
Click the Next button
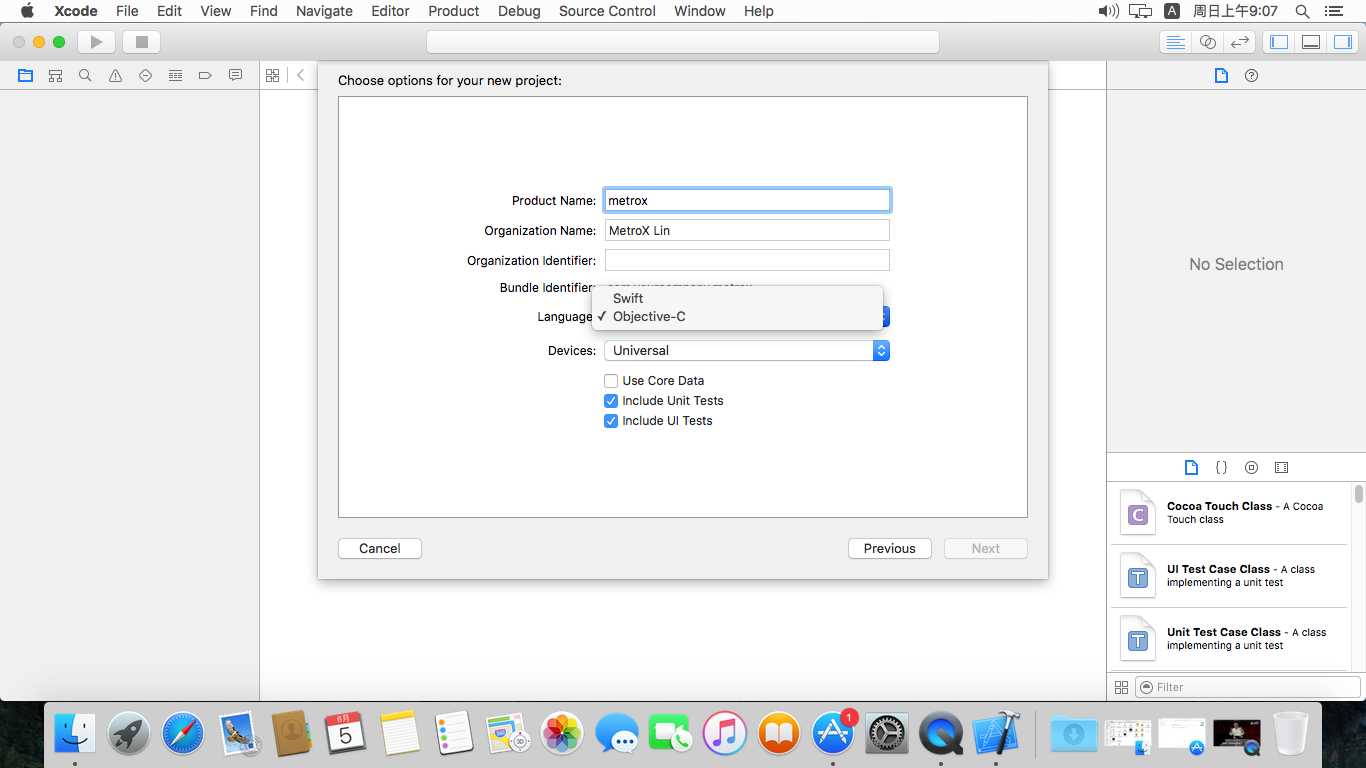pos(986,548)
